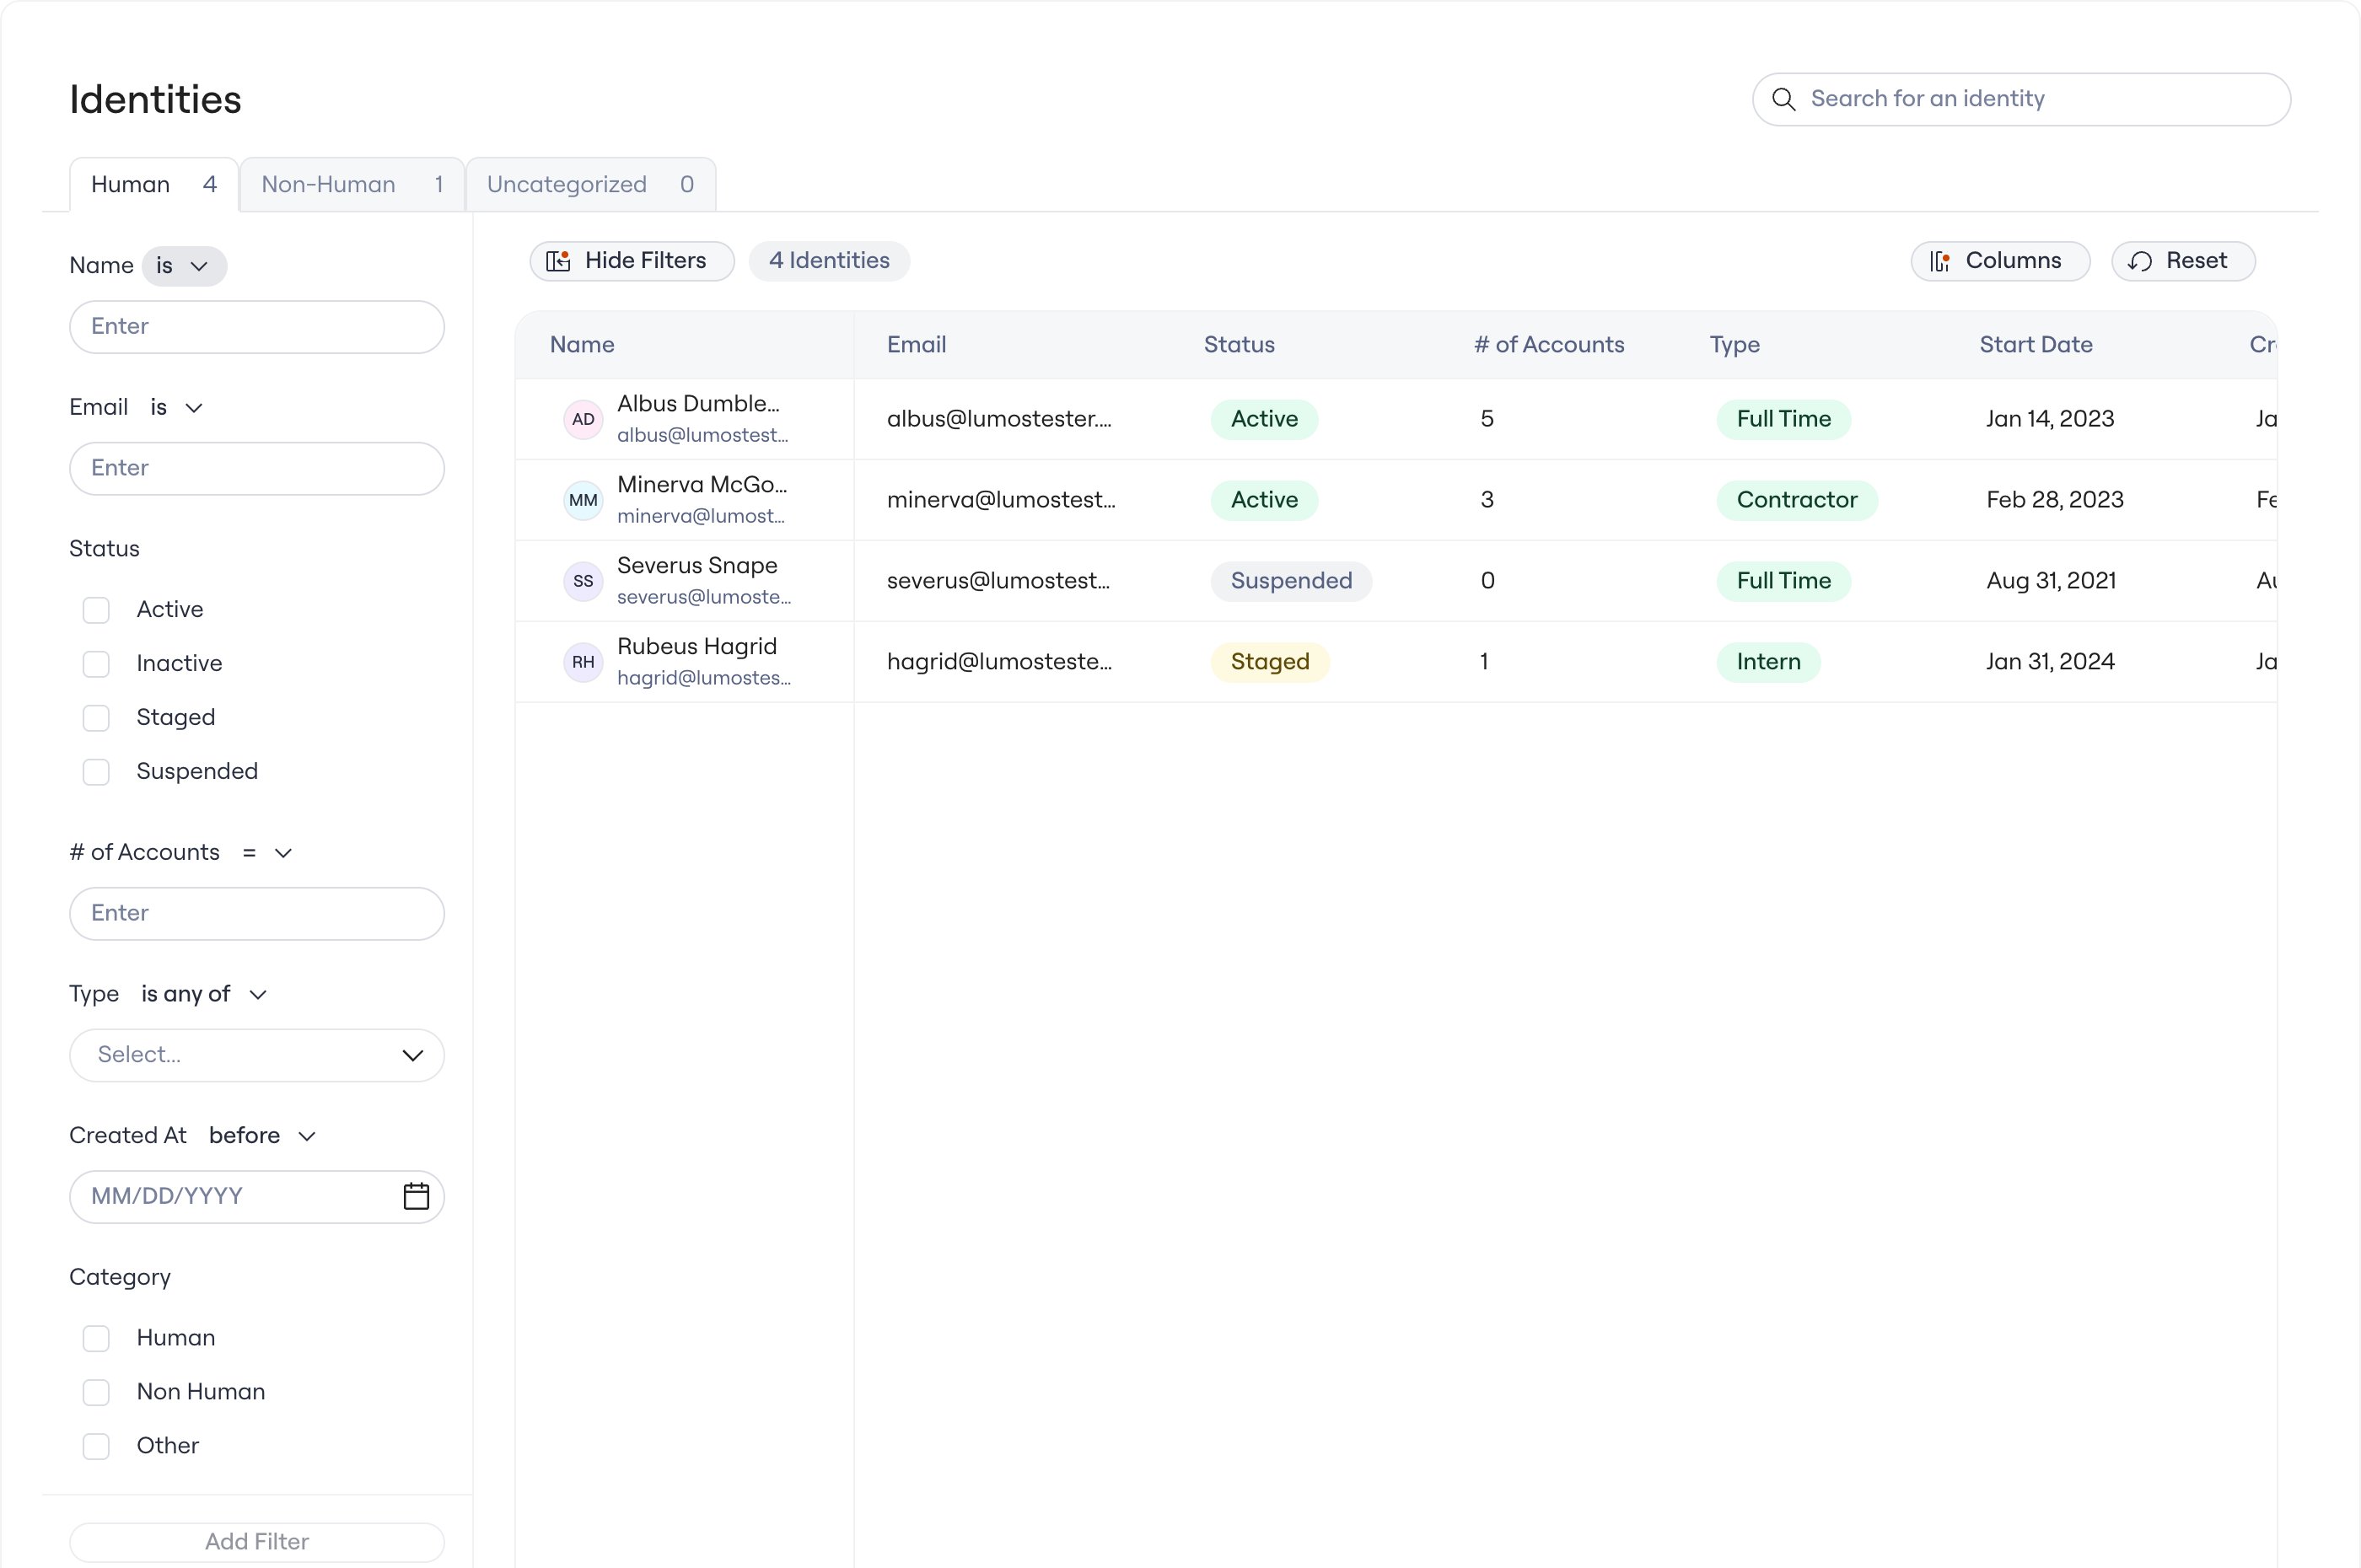Click the albus@lumostester... email cell
Screen dimensions: 2361x1568
pyautogui.click(x=999, y=419)
